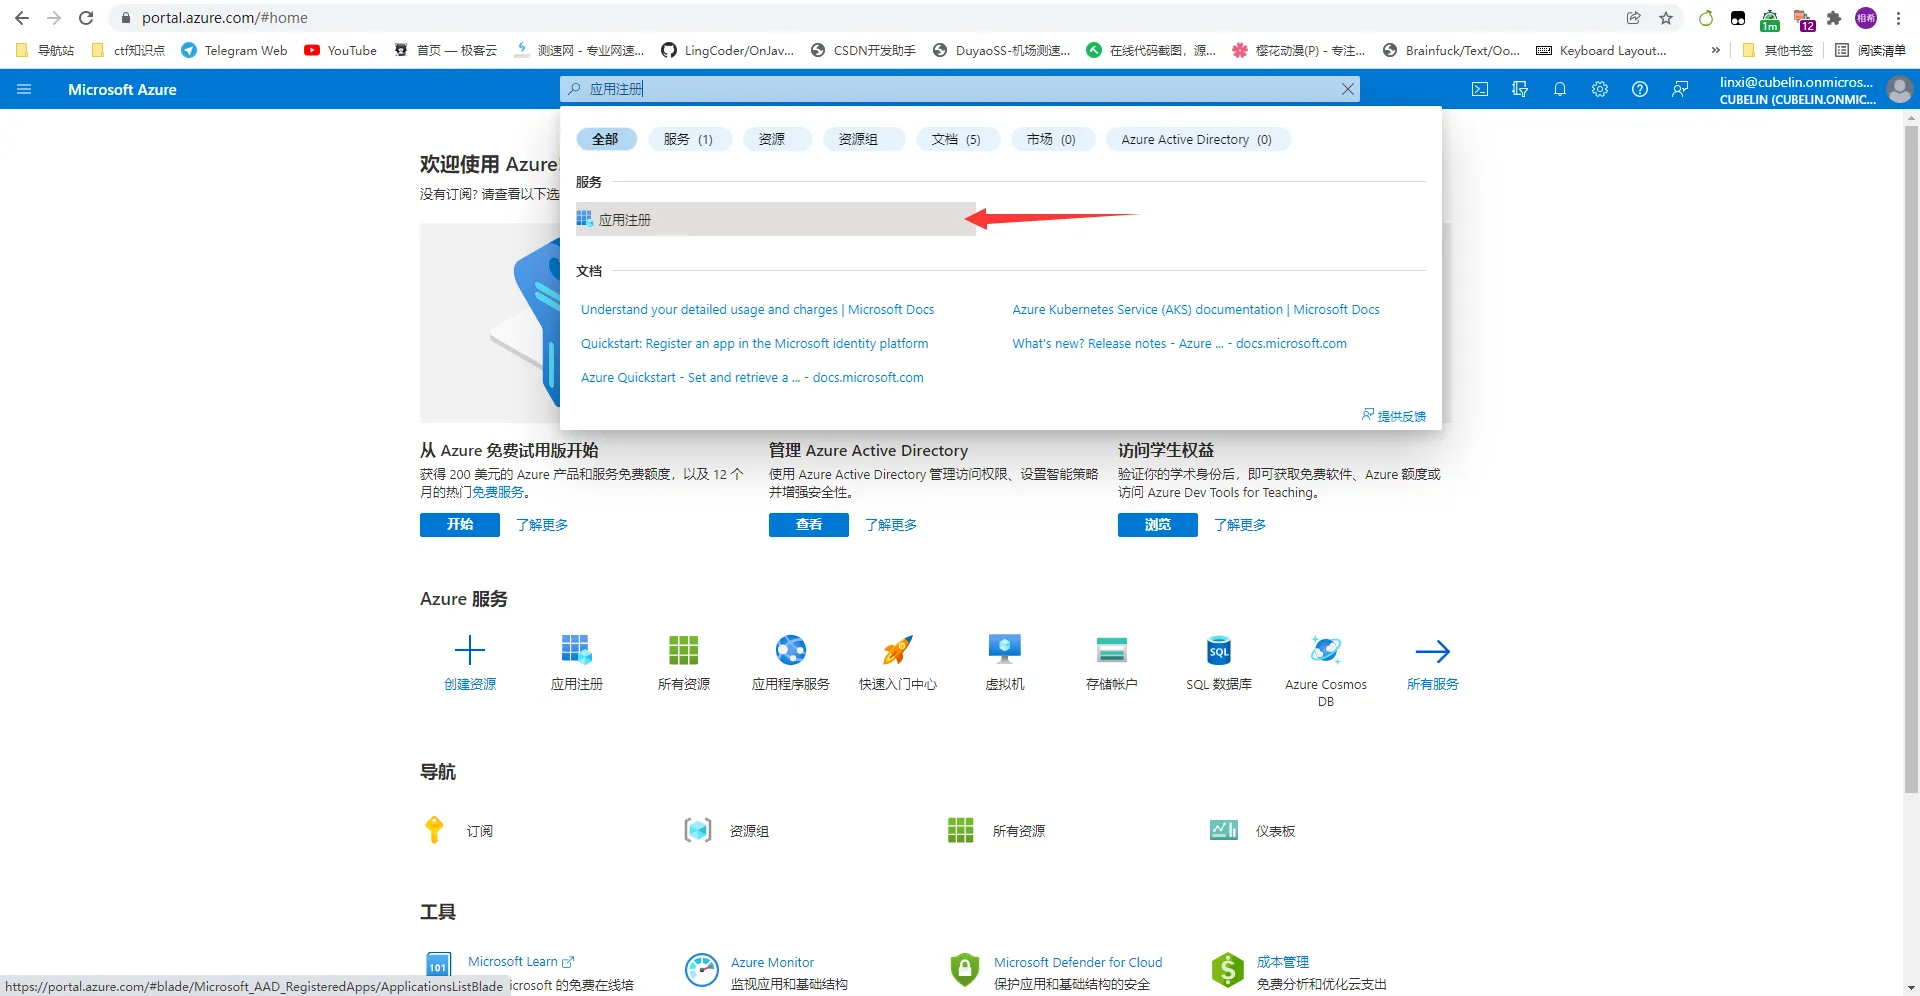
Task: Click the help question mark icon
Action: click(1640, 89)
